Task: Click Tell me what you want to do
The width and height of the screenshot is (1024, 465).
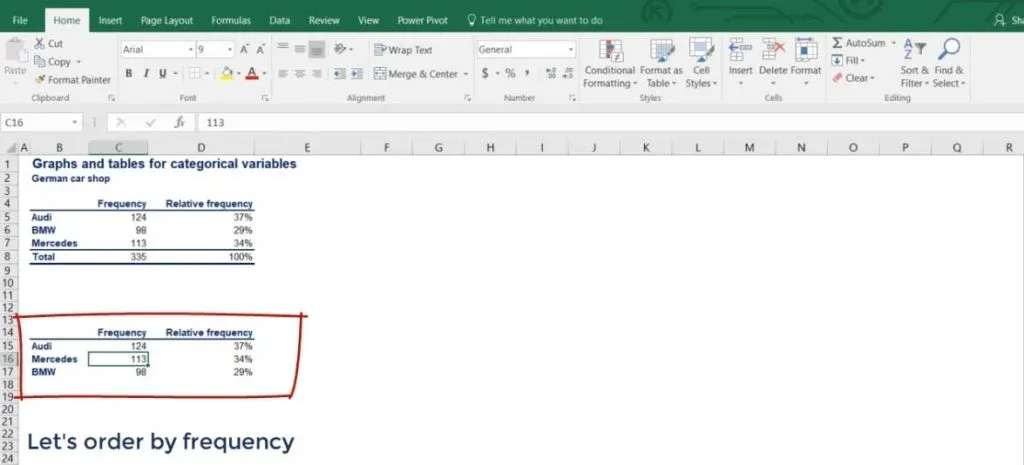Action: tap(540, 20)
